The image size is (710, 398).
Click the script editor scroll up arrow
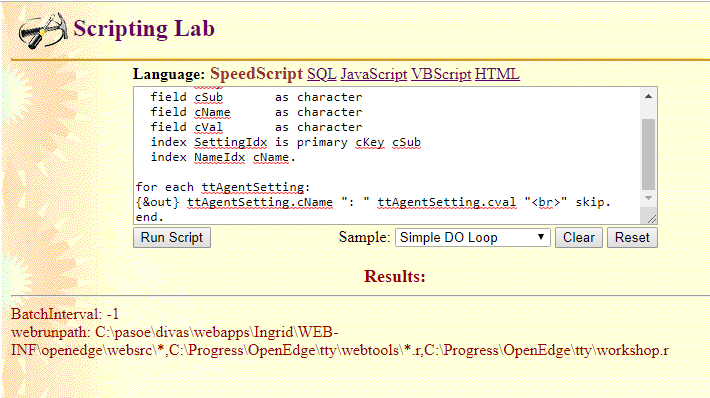[x=648, y=96]
